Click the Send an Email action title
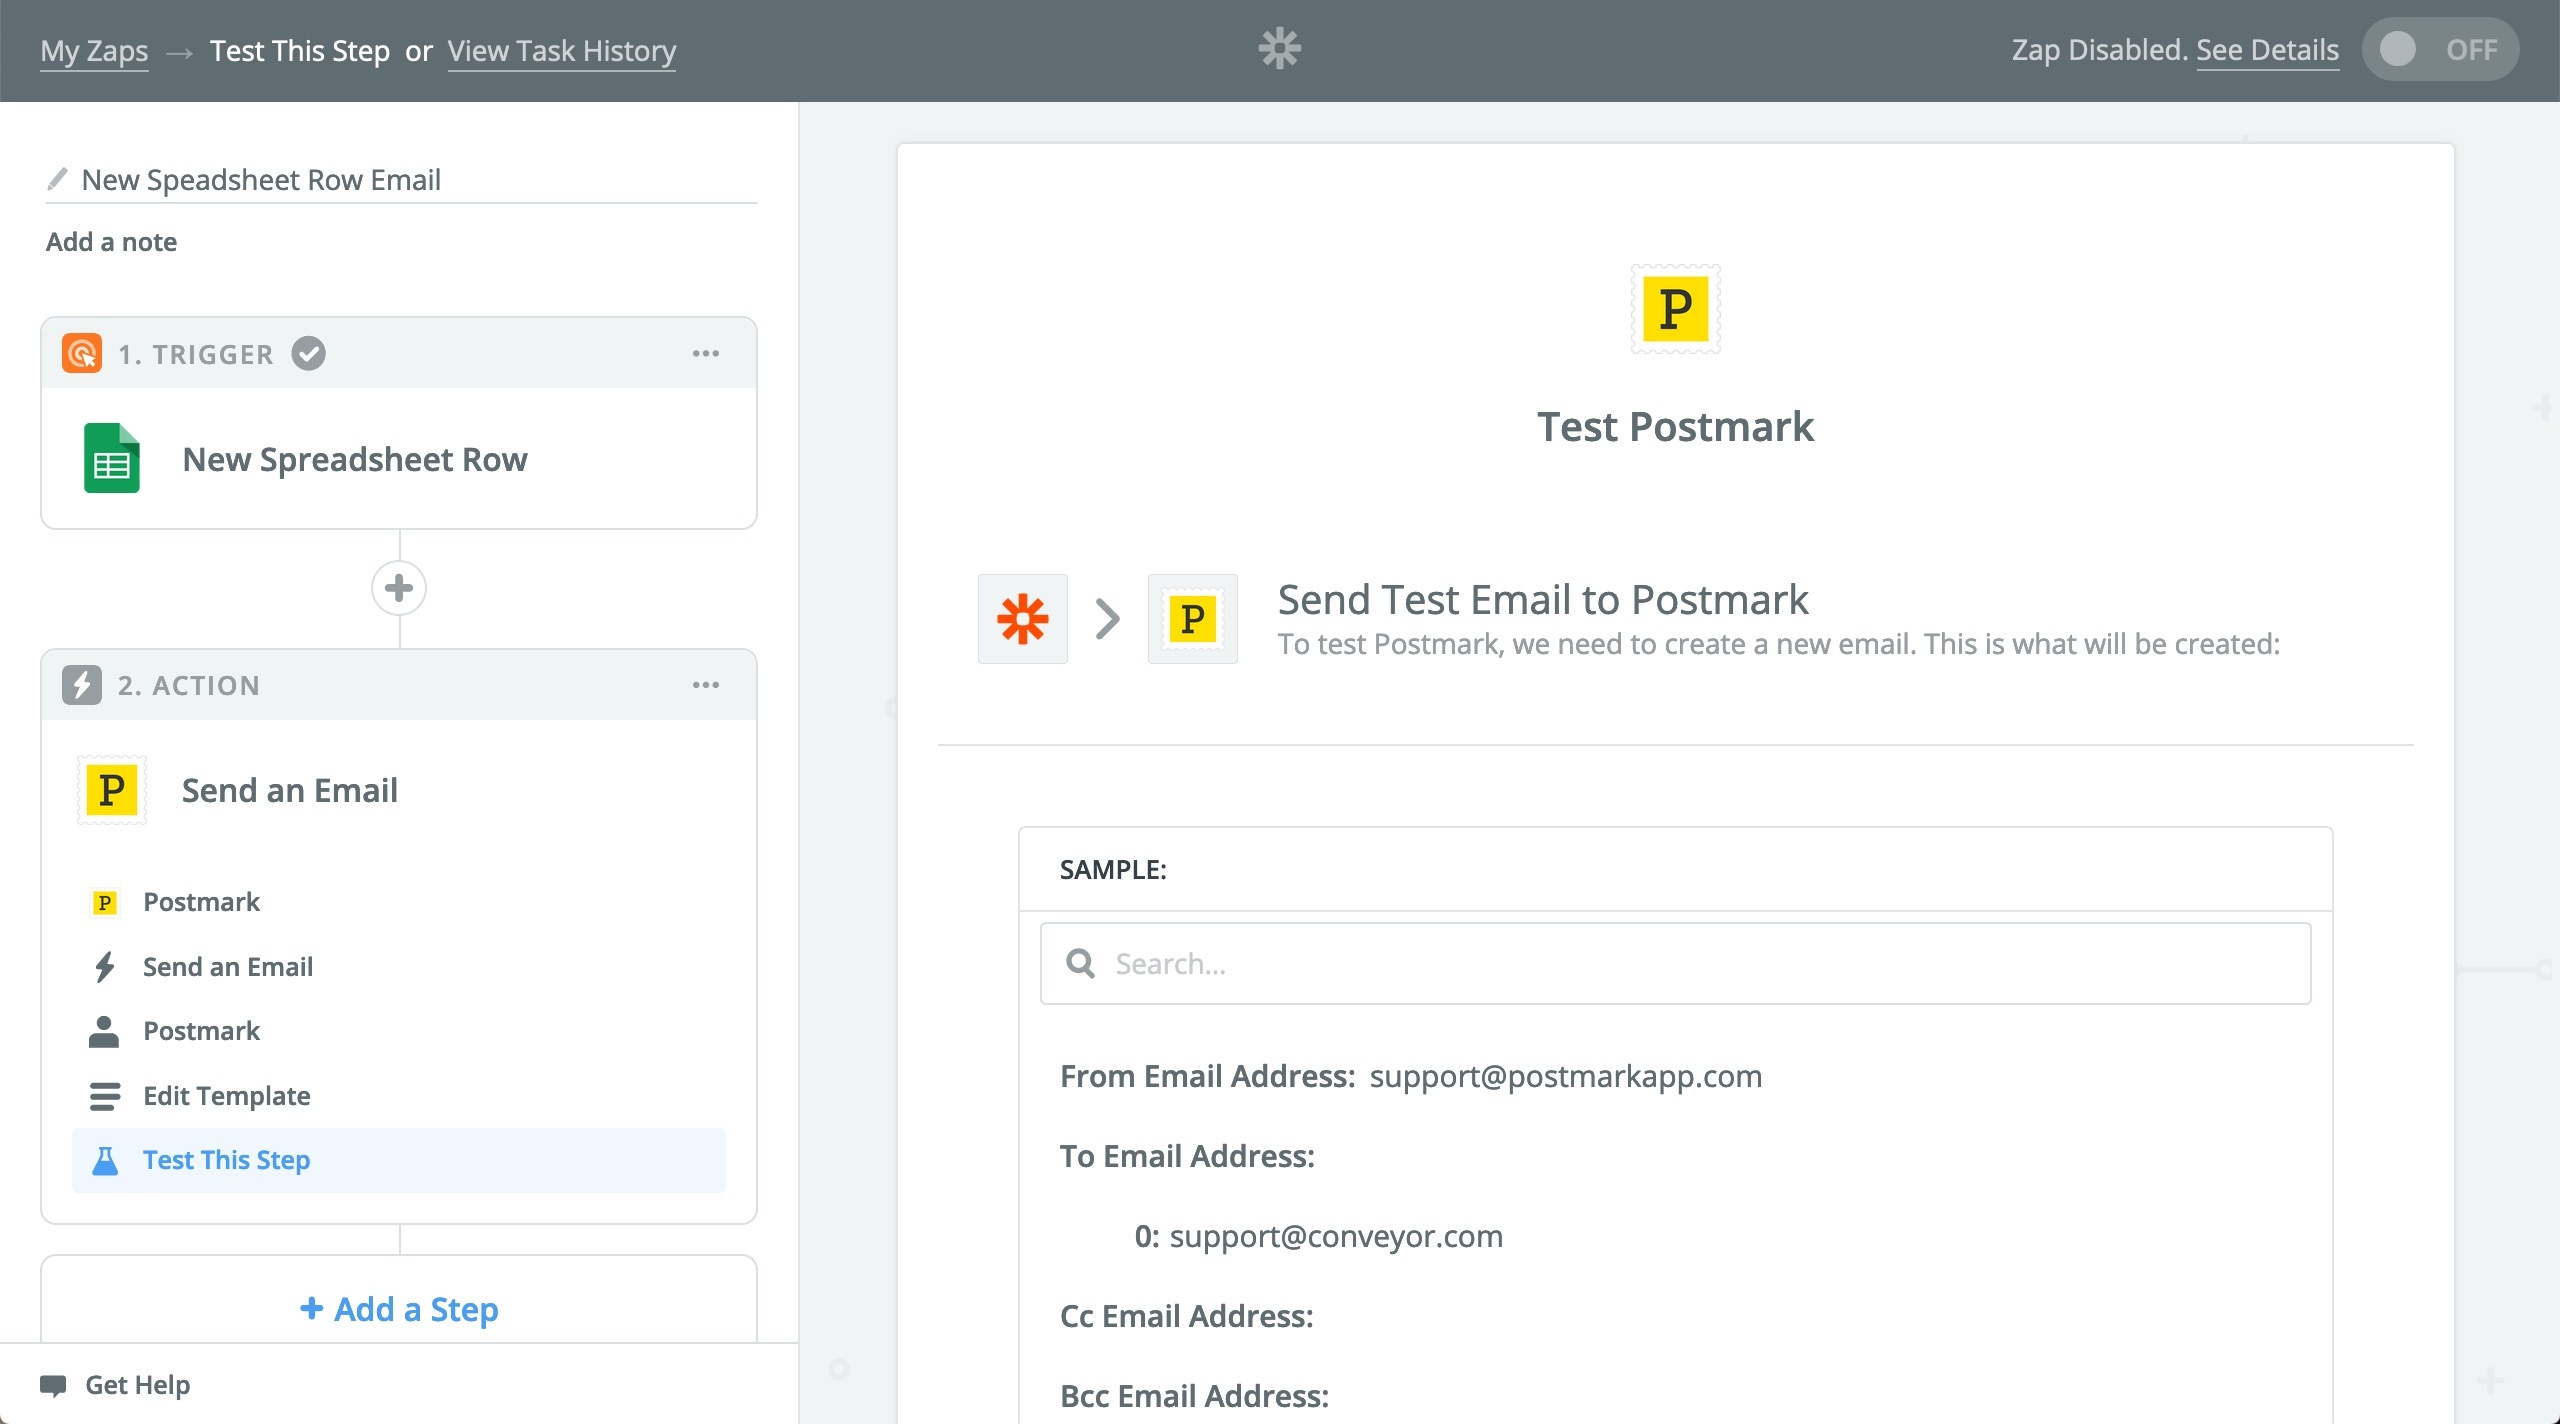 click(x=290, y=790)
